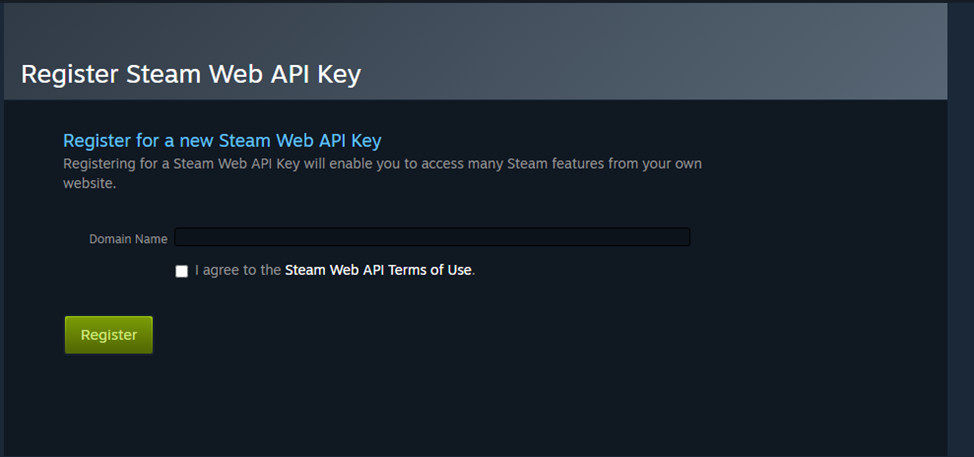Open the Steam Web API Terms of Use link
Image resolution: width=974 pixels, height=457 pixels.
(x=378, y=270)
